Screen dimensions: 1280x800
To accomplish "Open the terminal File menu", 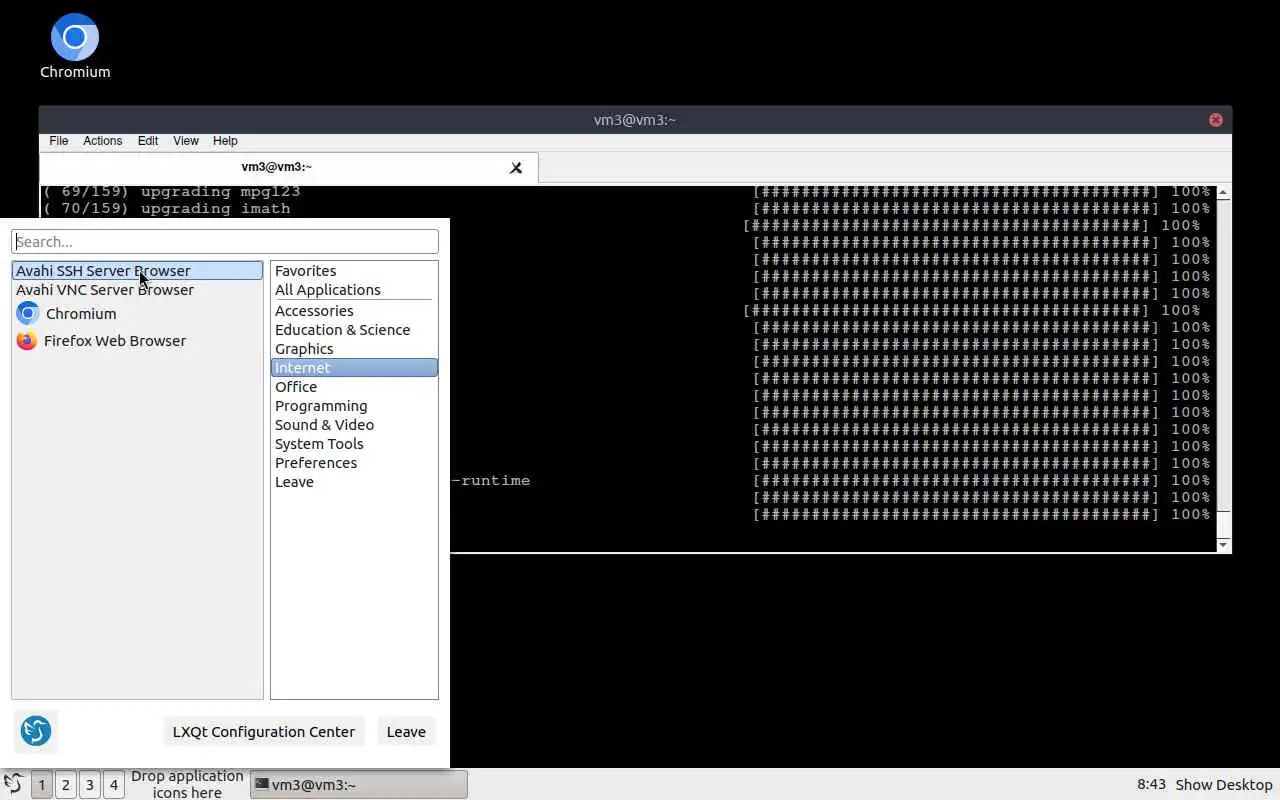I will pyautogui.click(x=59, y=141).
